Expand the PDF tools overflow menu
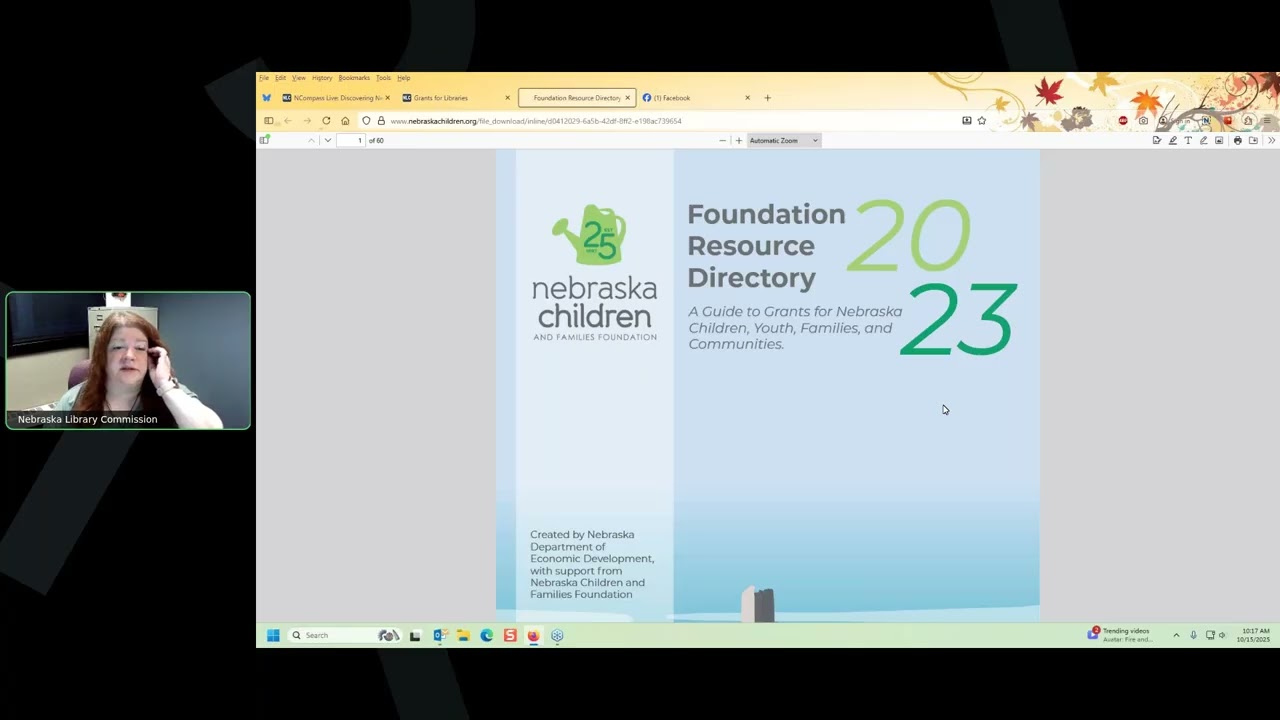 1271,140
